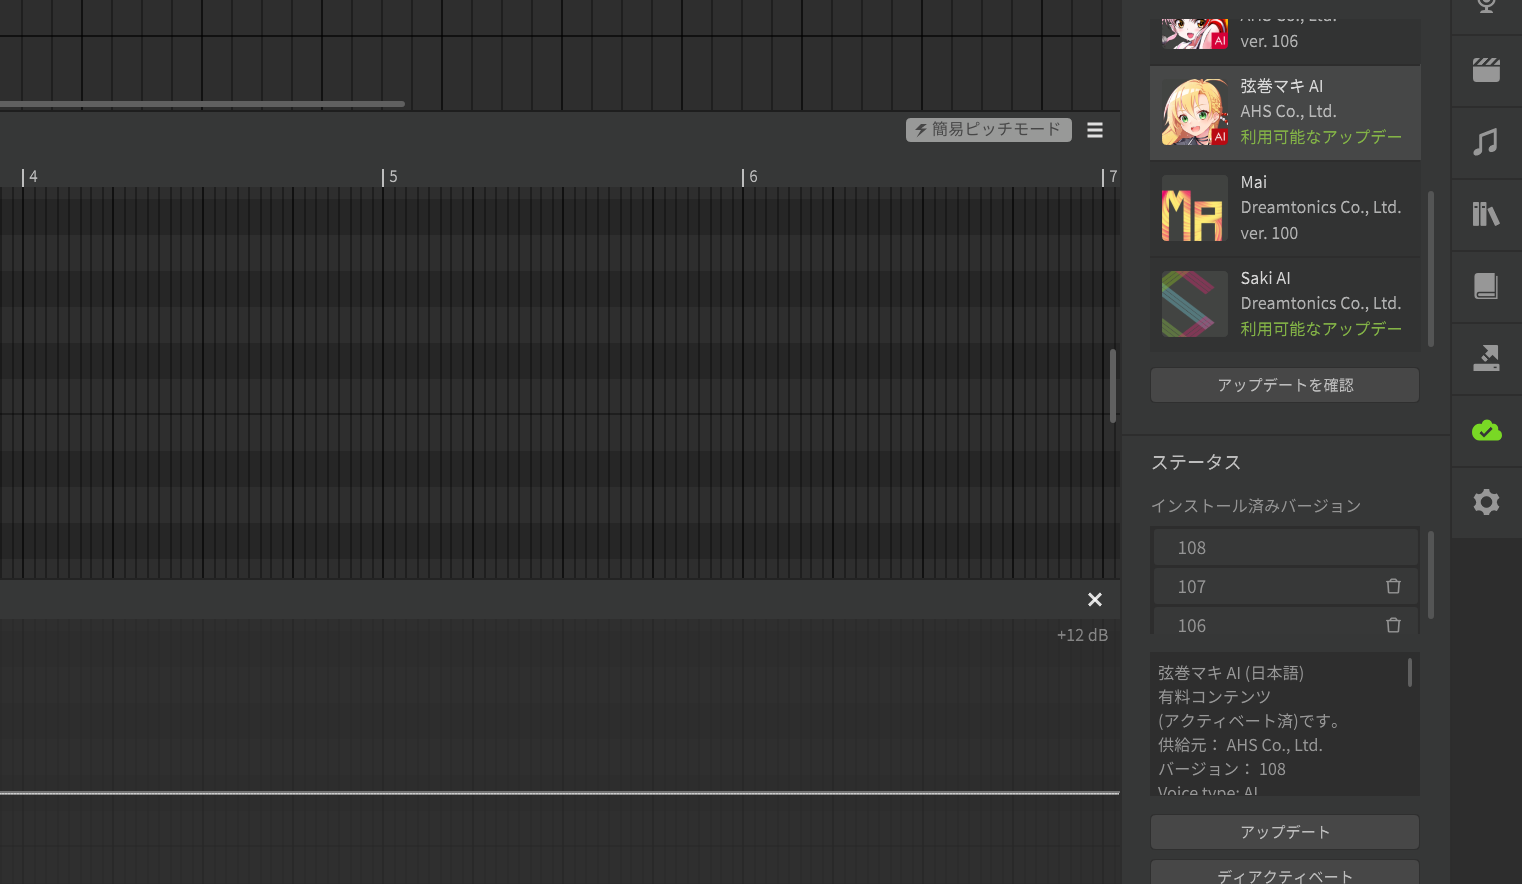Open the dictionary book panel icon

(1486, 286)
